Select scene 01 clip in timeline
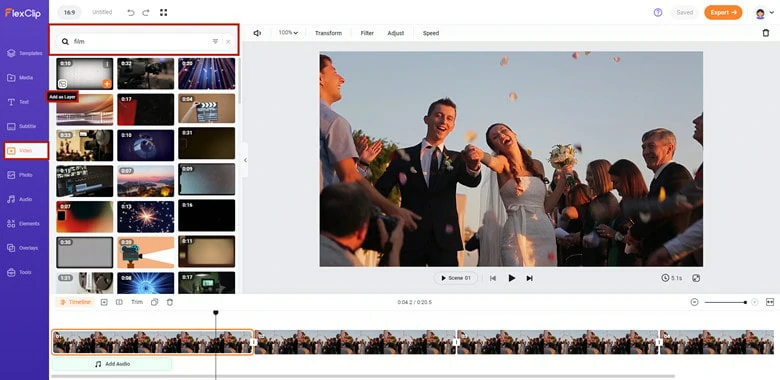 click(x=152, y=342)
